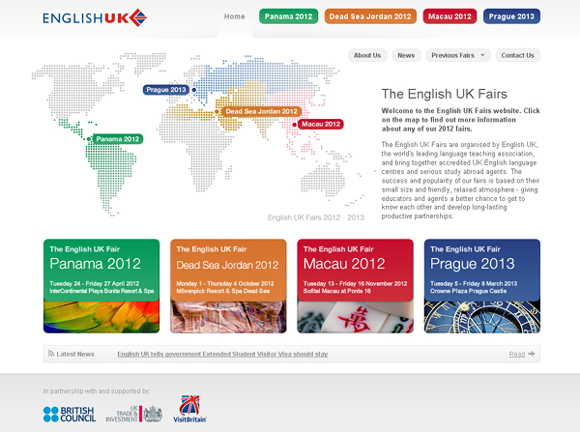The height and width of the screenshot is (432, 580).
Task: Select the Panama 2012 map label
Action: (118, 139)
